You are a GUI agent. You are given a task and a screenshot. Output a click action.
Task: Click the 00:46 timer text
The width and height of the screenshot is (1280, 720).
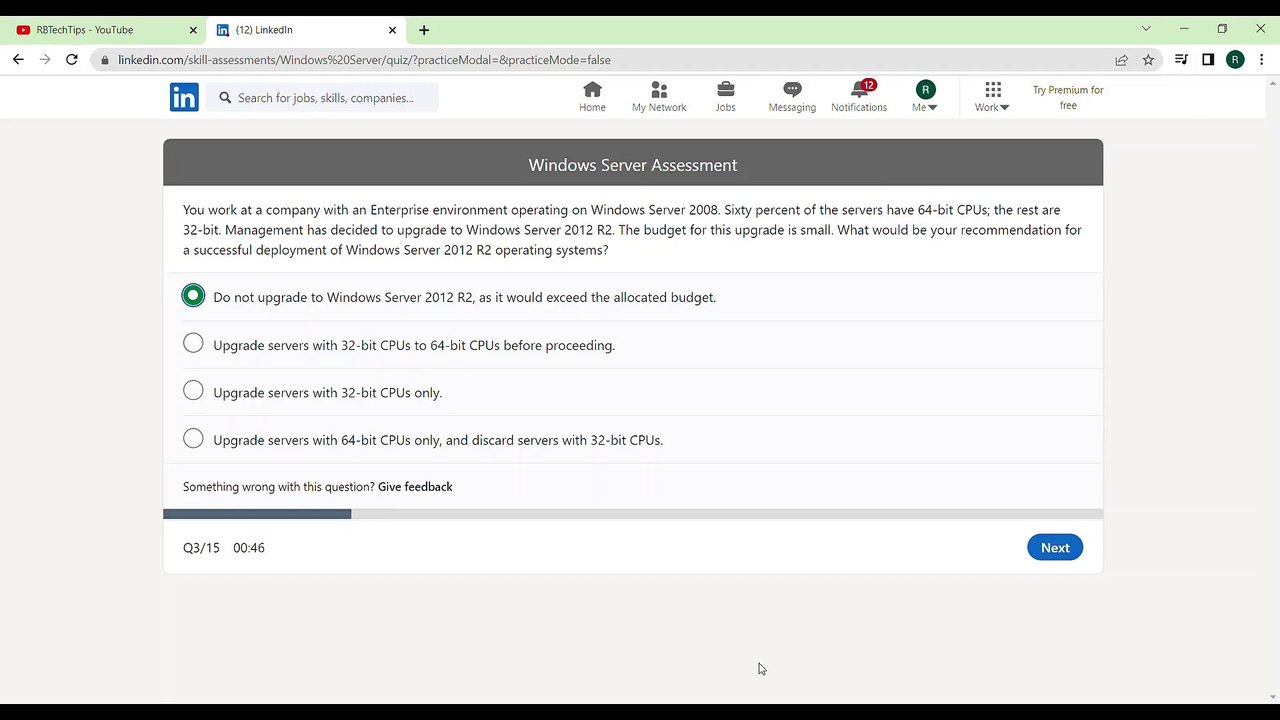click(249, 548)
